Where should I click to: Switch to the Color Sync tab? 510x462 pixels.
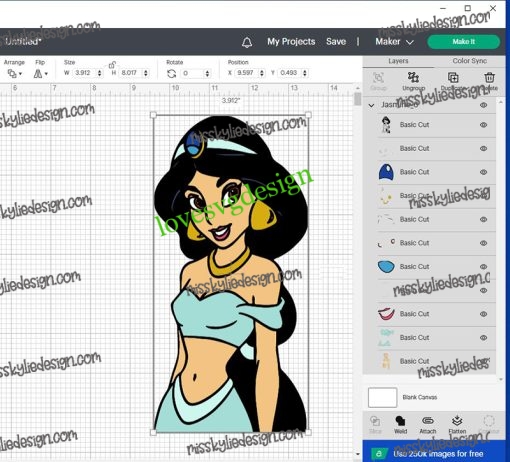click(469, 61)
